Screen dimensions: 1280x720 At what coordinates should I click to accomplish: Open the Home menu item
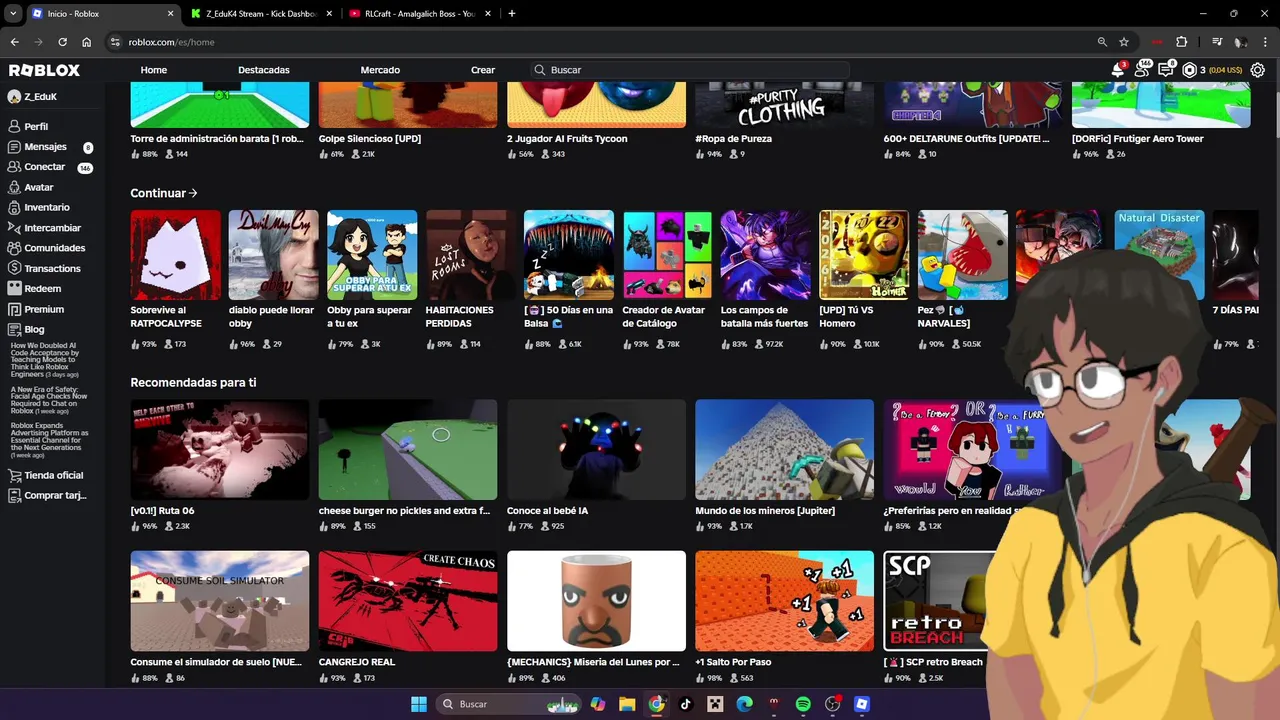154,70
